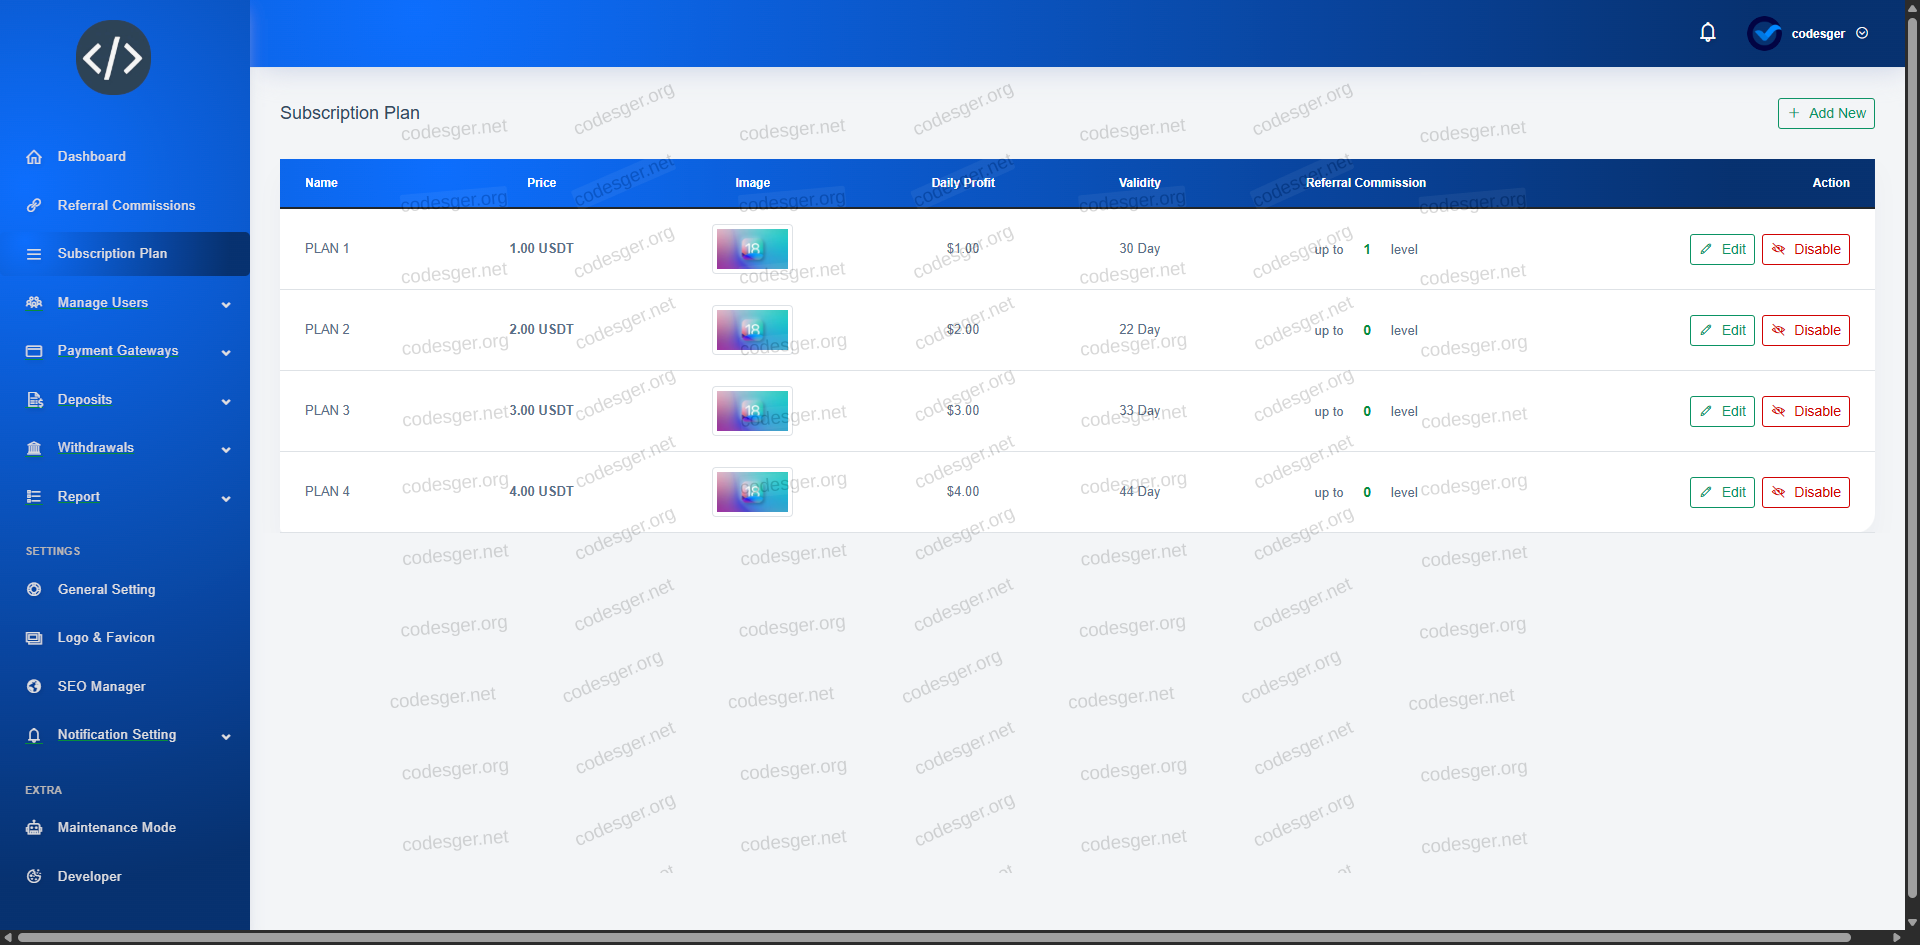Click the Dashboard home icon

click(34, 157)
